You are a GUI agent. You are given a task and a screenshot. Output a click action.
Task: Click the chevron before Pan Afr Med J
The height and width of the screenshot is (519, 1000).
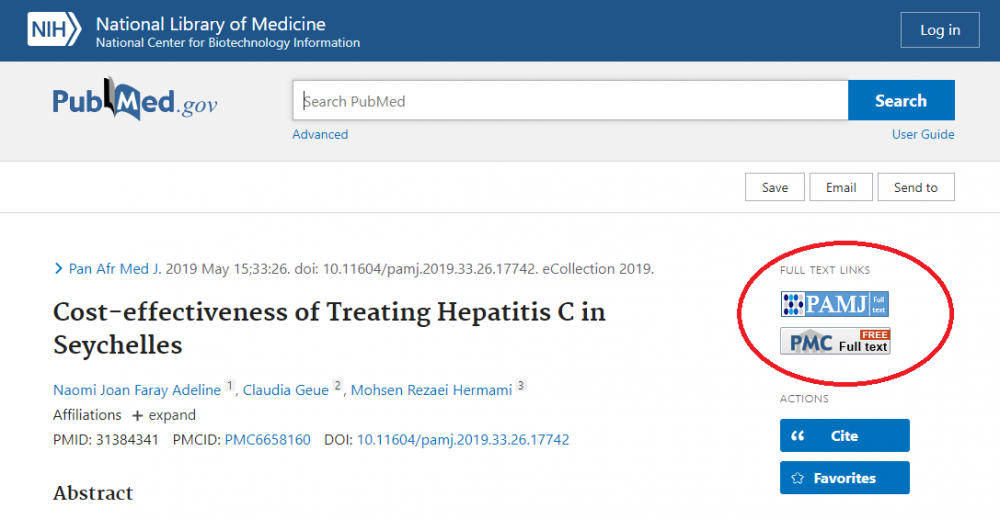[x=58, y=269]
